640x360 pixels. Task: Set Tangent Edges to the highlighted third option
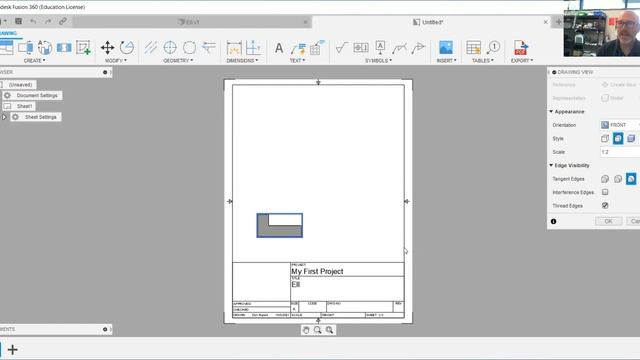(631, 179)
